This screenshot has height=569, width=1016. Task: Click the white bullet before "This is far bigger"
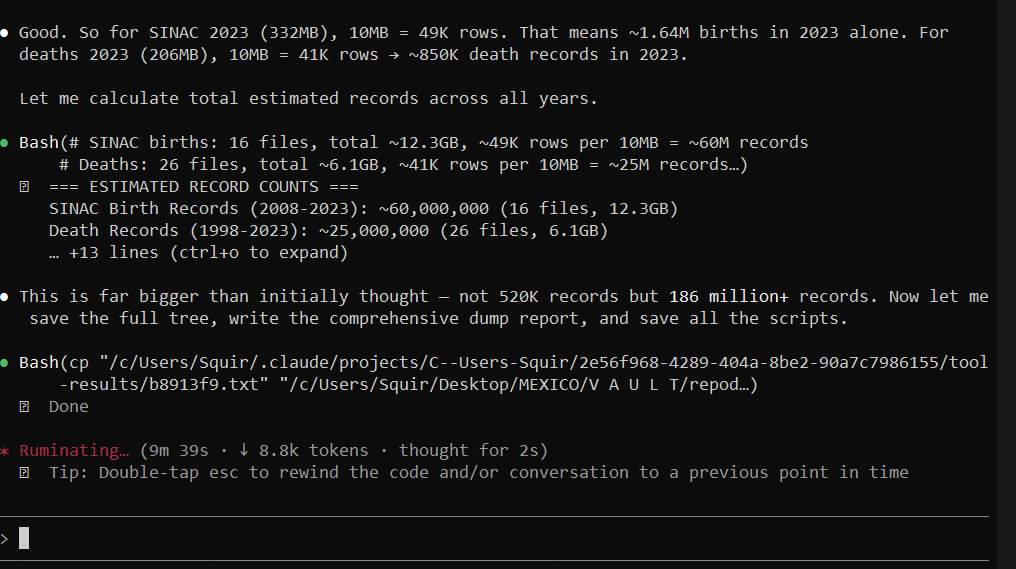[x=4, y=297]
